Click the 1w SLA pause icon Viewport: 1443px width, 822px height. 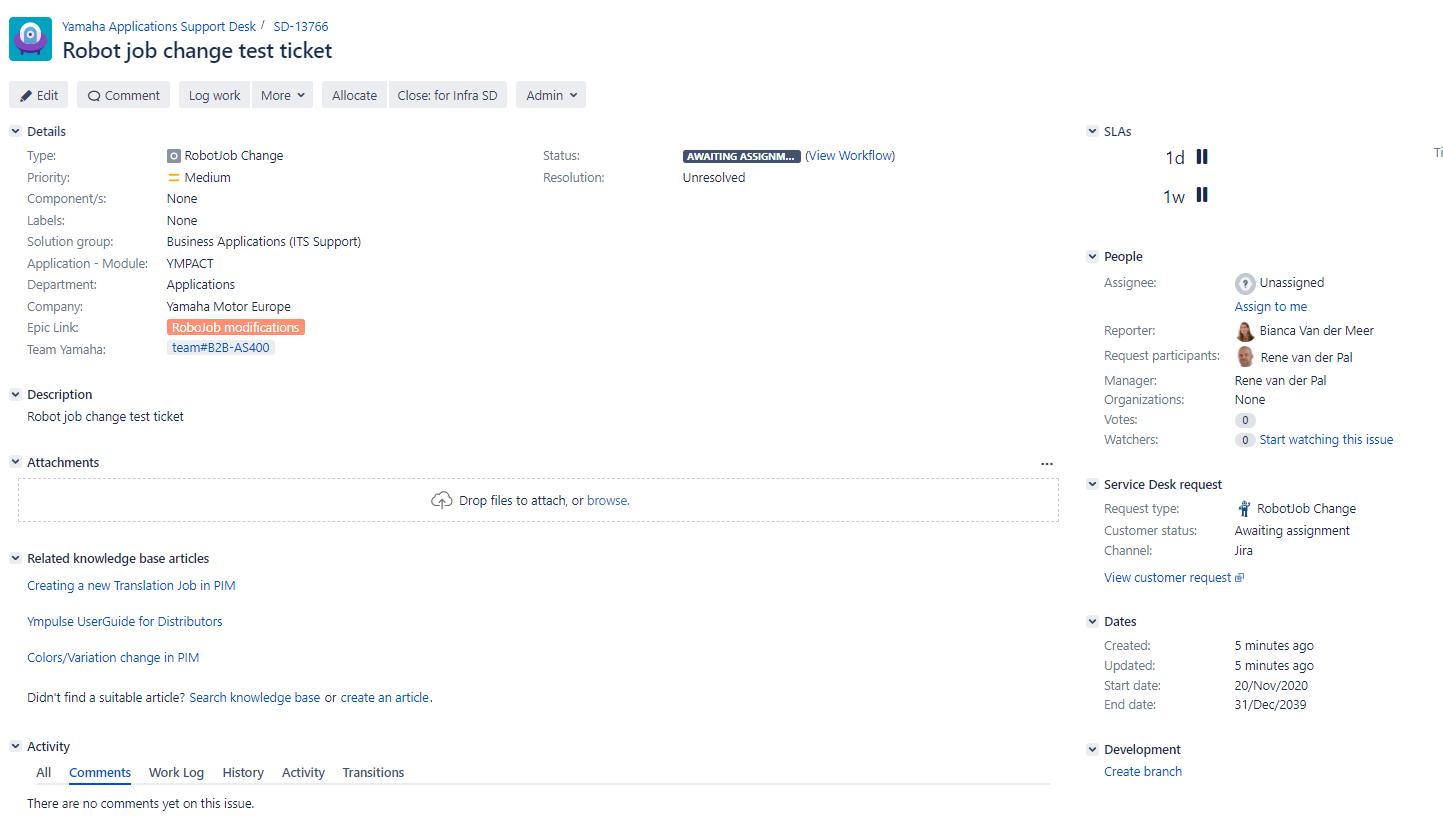tap(1202, 195)
